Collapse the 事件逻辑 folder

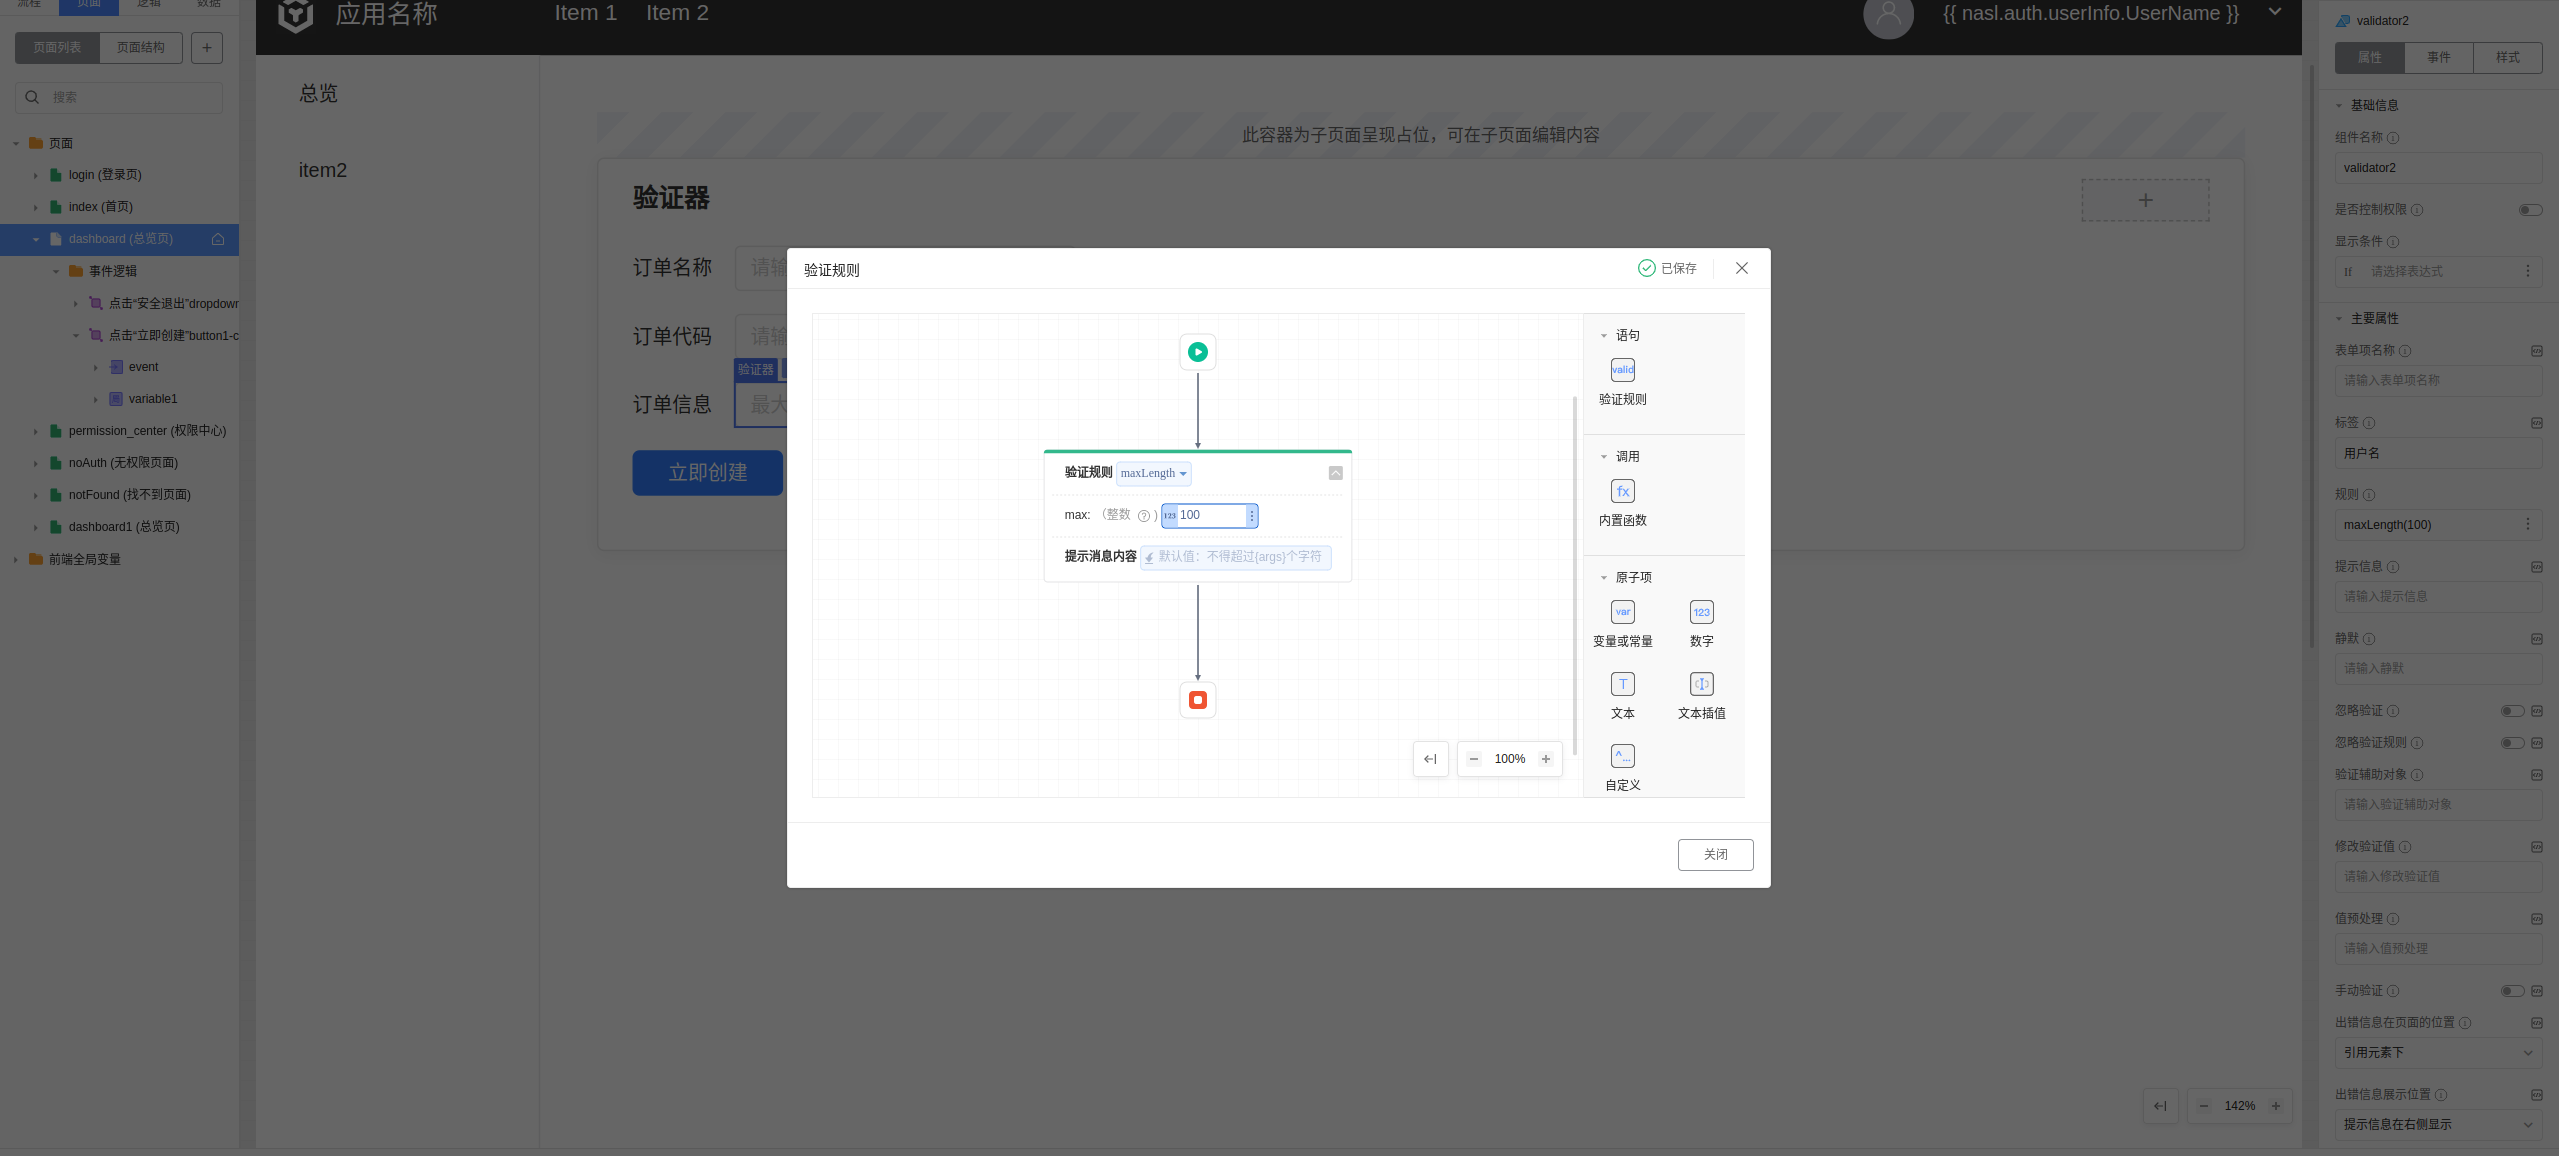click(x=56, y=272)
